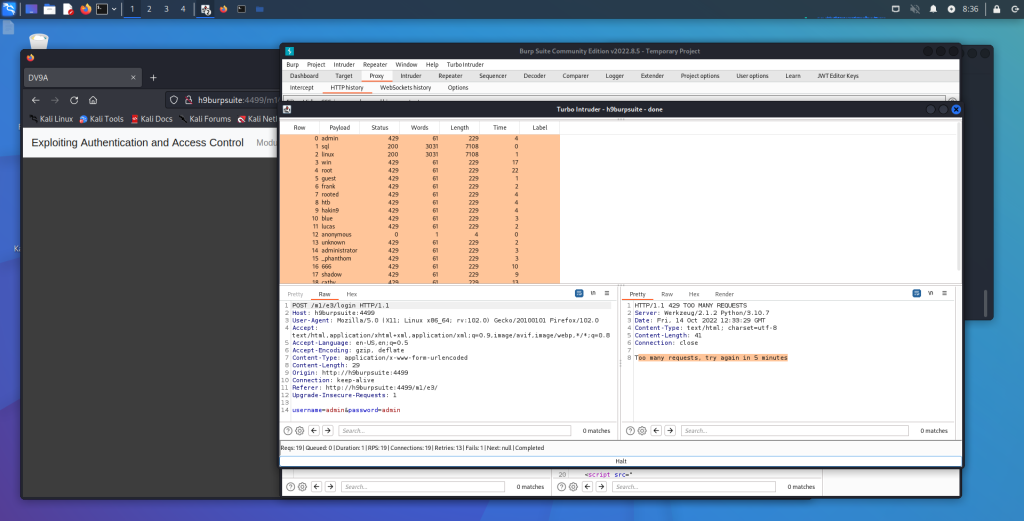Screen dimensions: 1024x521
Task: Switch the response viewer to the Raw tab
Action: point(667,294)
